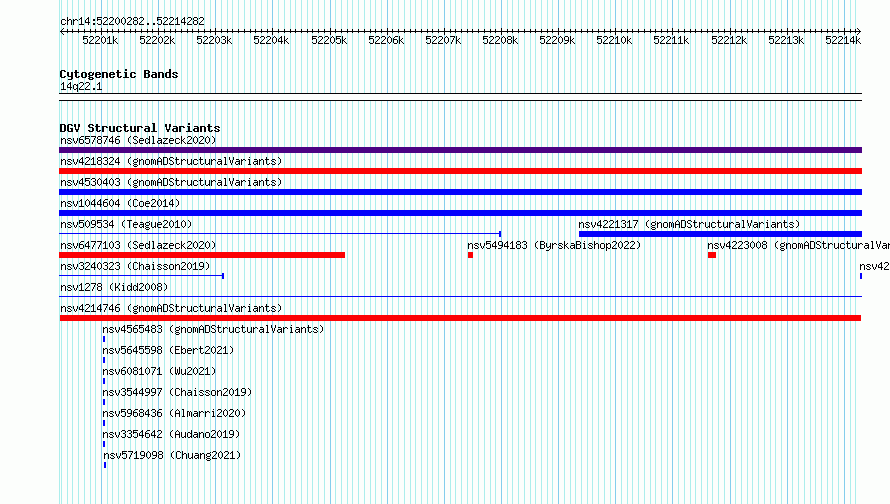Viewport: 890px width, 504px height.
Task: Click the blue nsv4530403 variant bar
Action: tap(460, 192)
